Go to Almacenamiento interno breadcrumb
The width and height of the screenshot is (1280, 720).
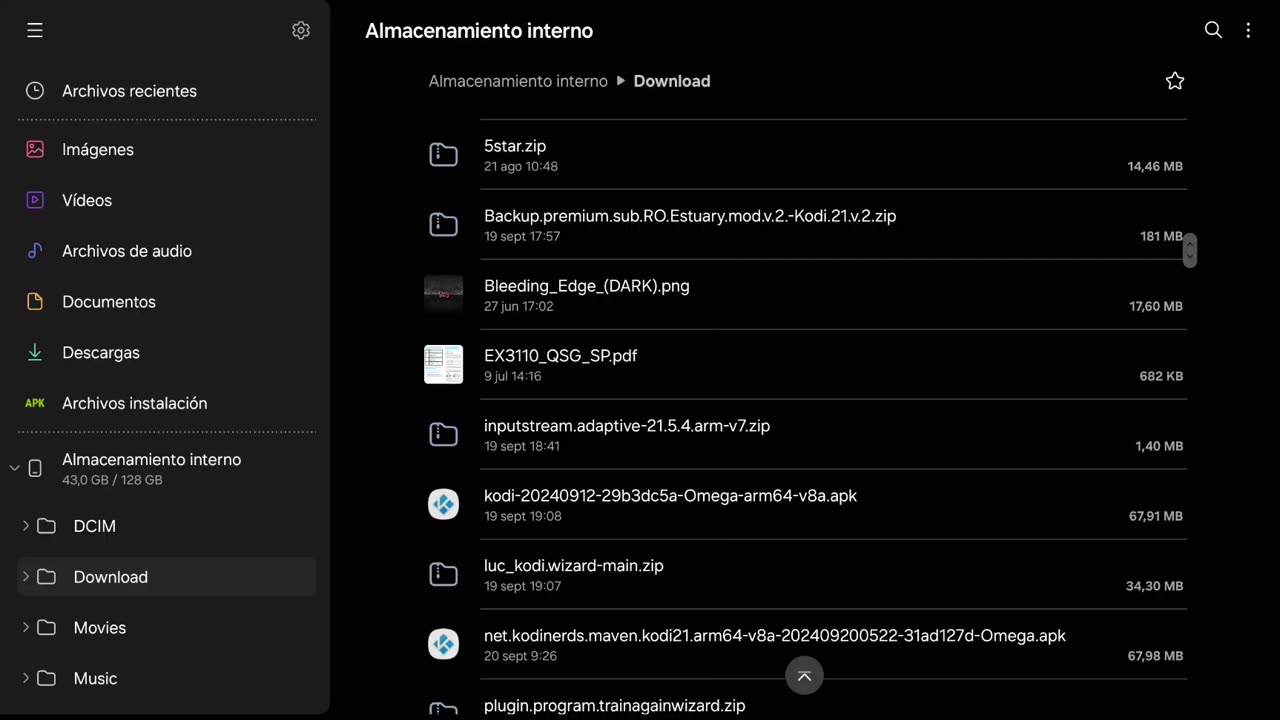point(518,81)
